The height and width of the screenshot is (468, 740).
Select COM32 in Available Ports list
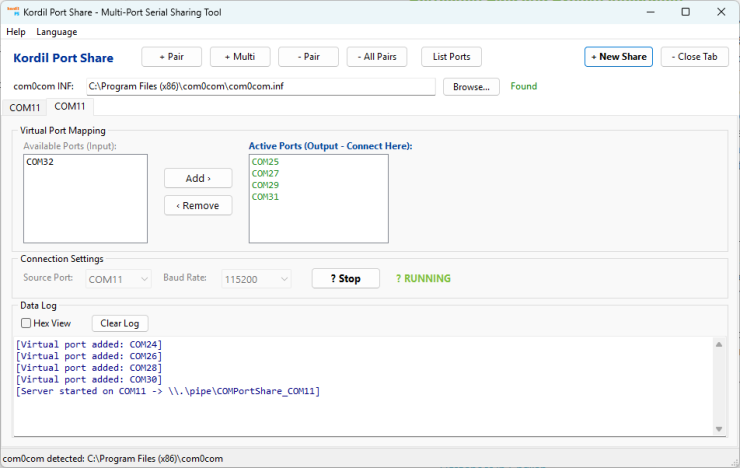tap(85, 162)
